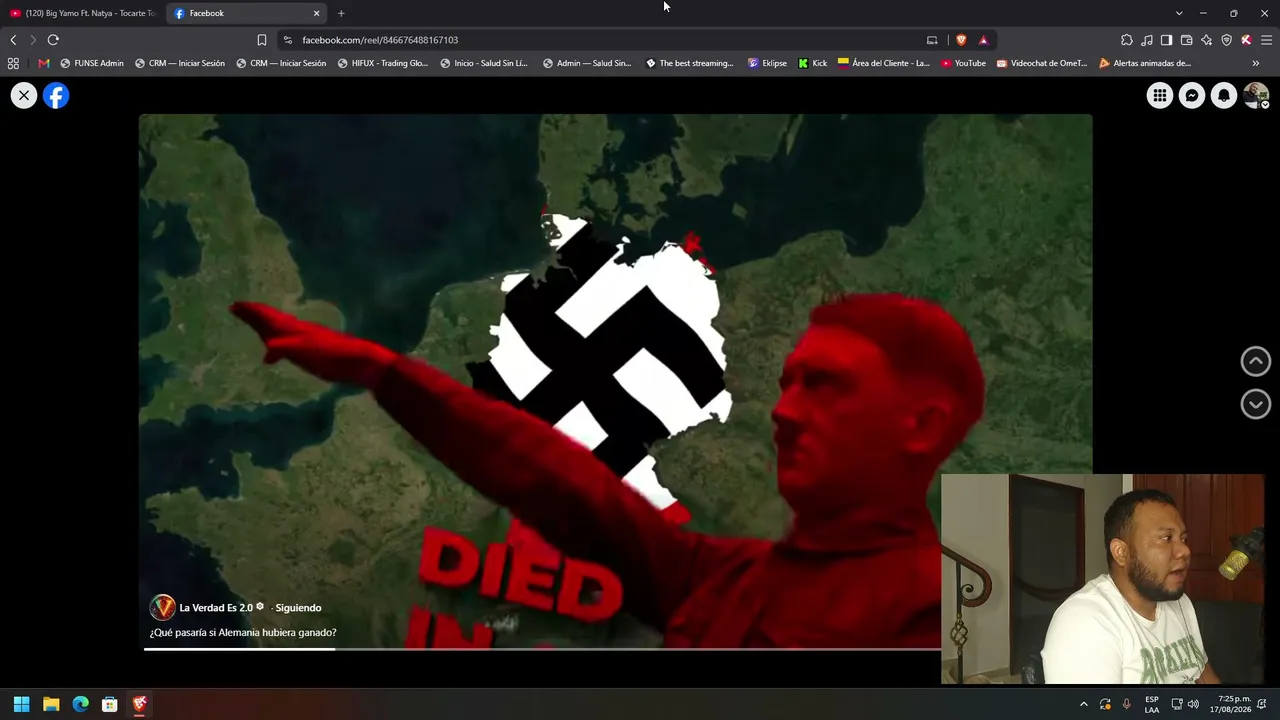The height and width of the screenshot is (720, 1280).
Task: Switch to the Big Yamo YouTube tab
Action: coord(82,13)
